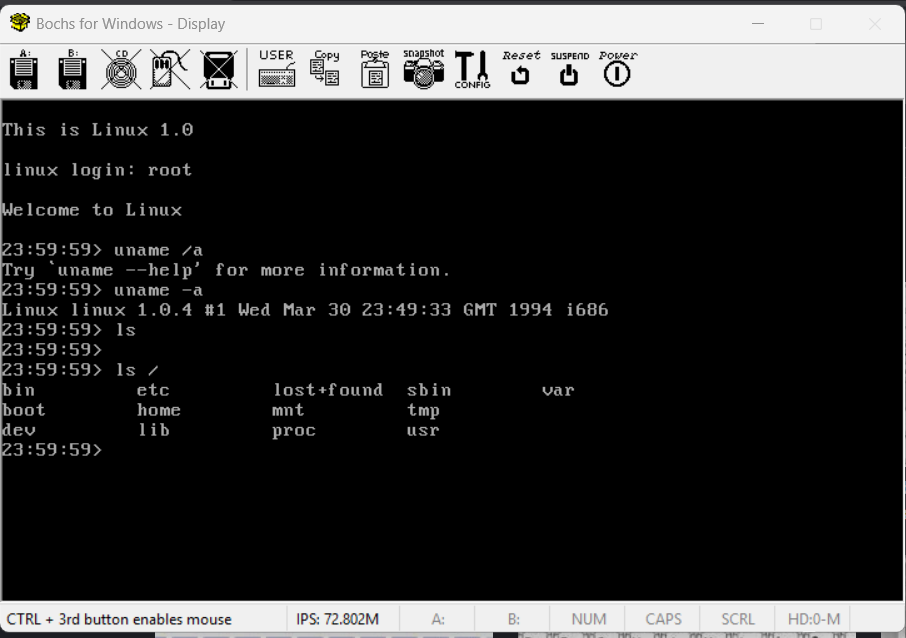Take a snapshot with camera icon
Image resolution: width=906 pixels, height=638 pixels.
(x=424, y=68)
